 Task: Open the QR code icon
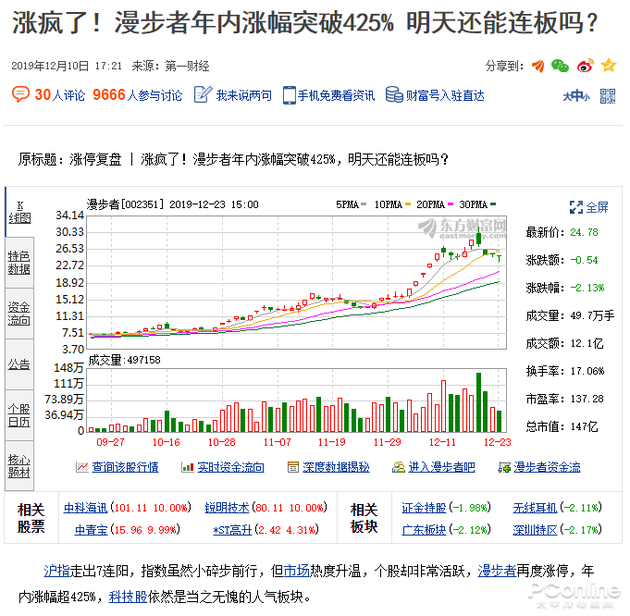[x=608, y=96]
